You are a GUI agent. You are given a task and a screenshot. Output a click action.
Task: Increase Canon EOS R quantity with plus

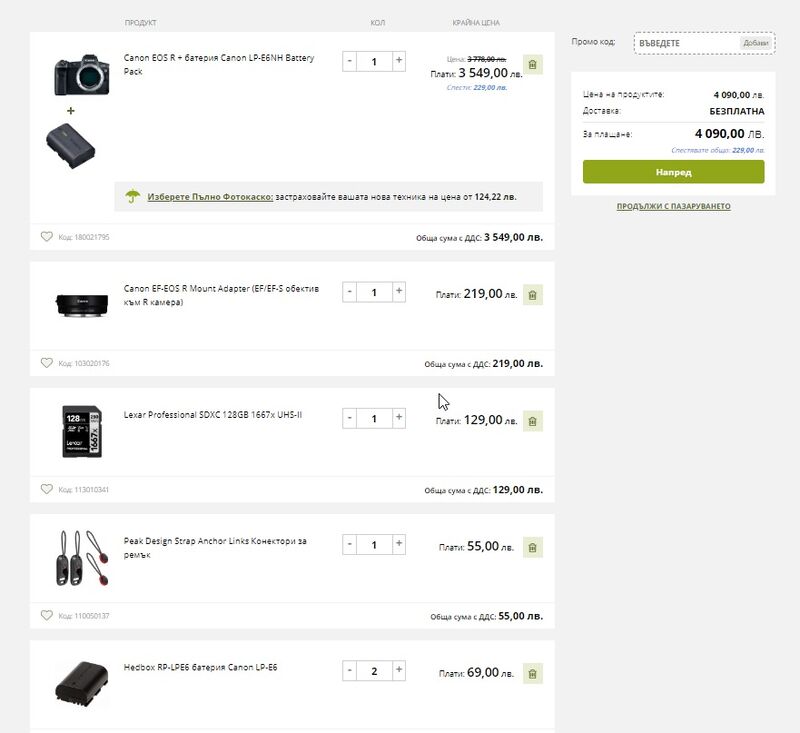[x=399, y=61]
